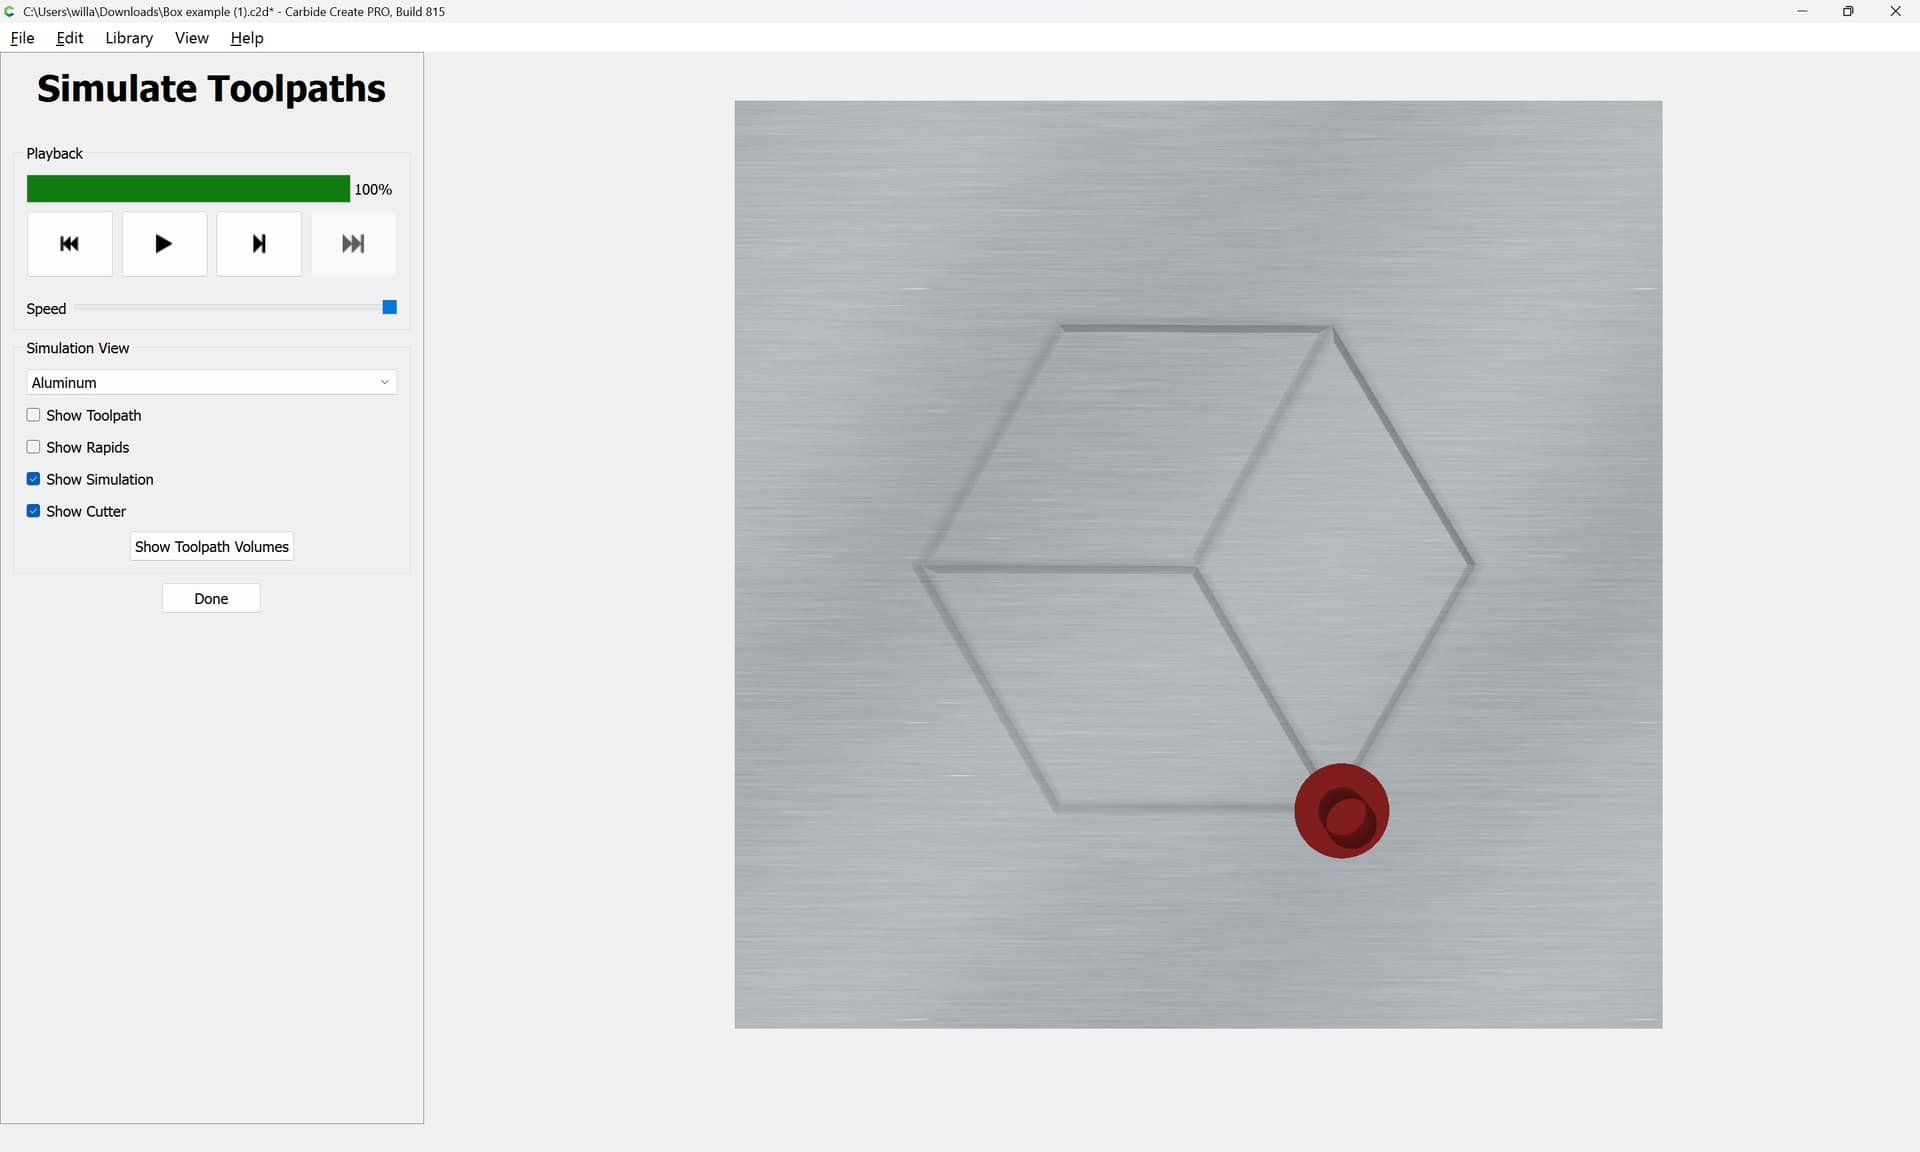Click the Speed slider handle
The height and width of the screenshot is (1152, 1920).
390,307
